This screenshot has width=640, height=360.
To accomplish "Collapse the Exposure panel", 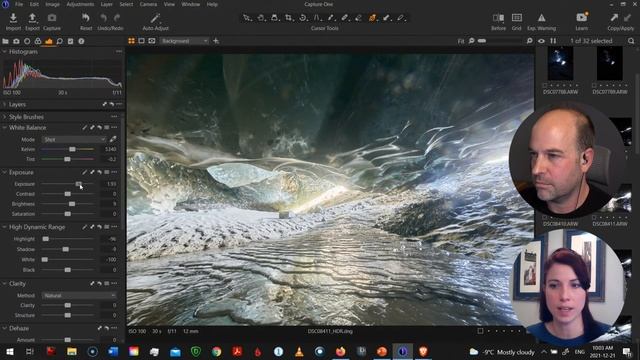I will coord(4,172).
